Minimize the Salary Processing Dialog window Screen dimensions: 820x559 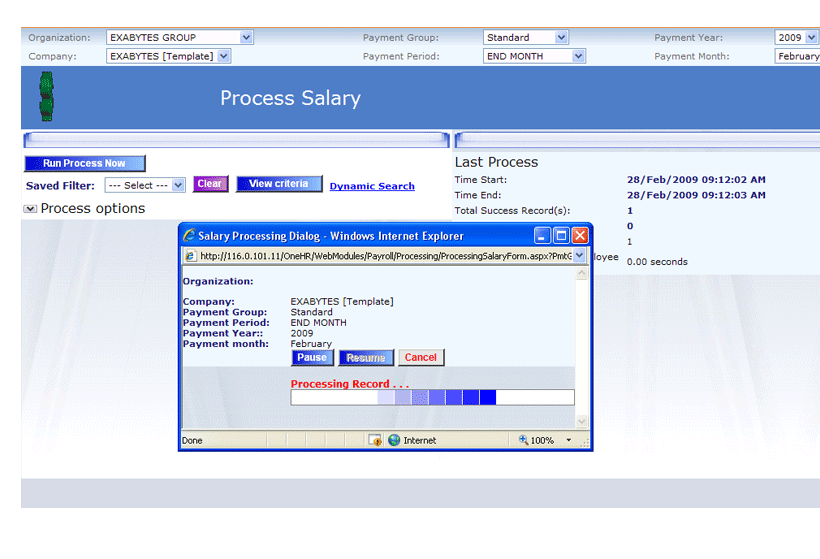coord(542,236)
